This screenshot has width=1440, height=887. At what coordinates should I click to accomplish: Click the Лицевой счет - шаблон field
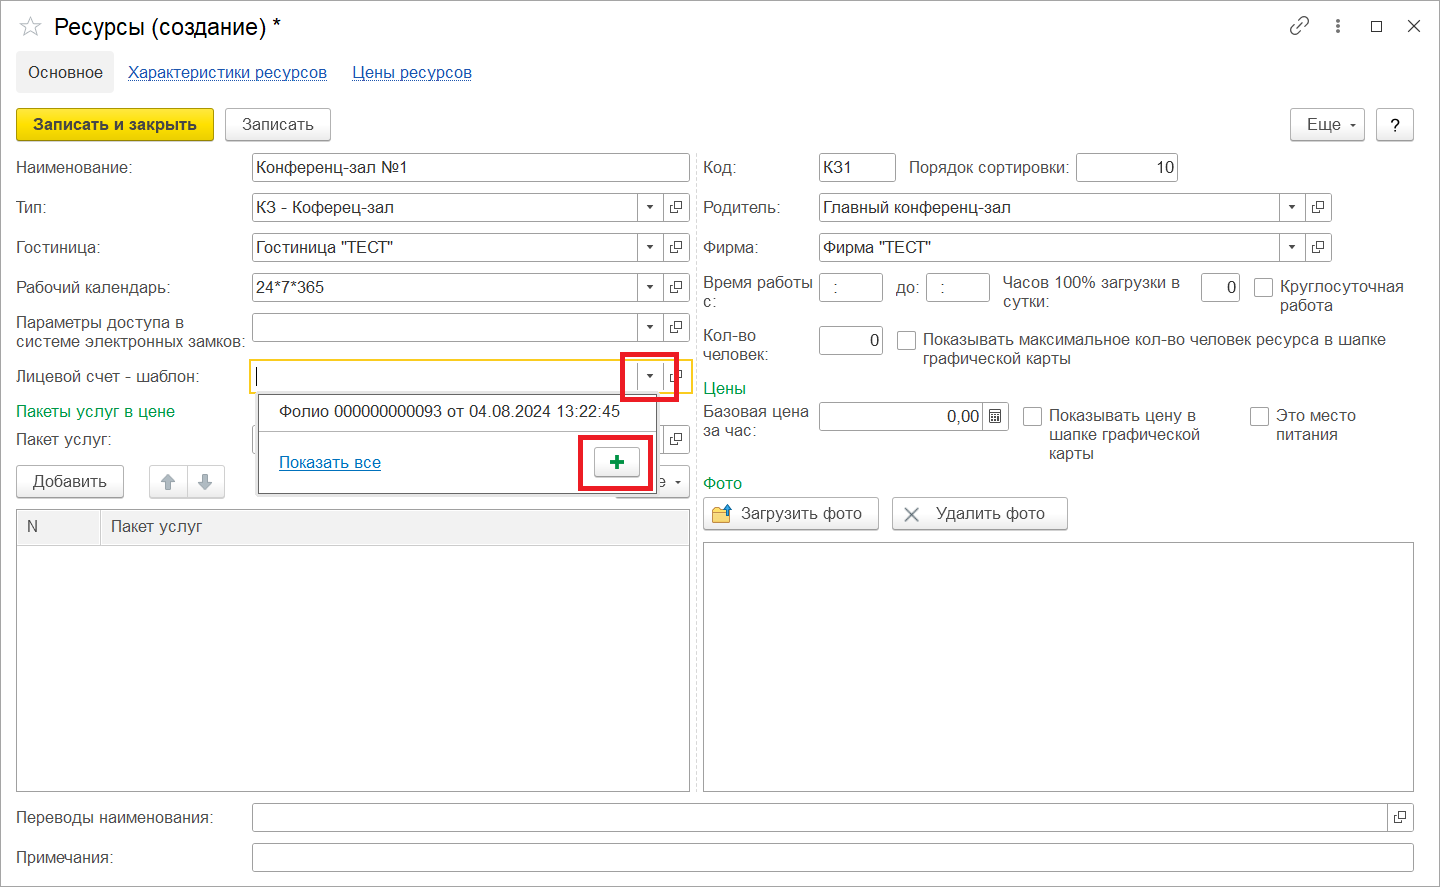tap(445, 376)
